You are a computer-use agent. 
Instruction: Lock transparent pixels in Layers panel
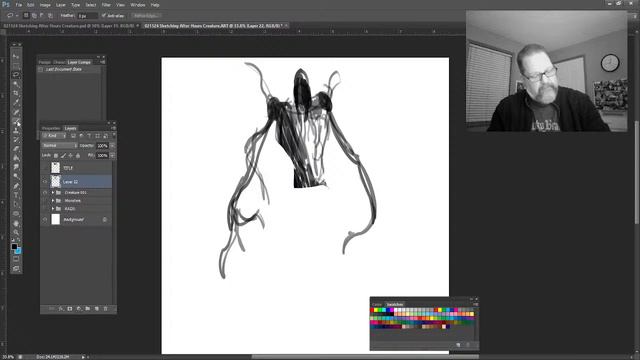56,156
